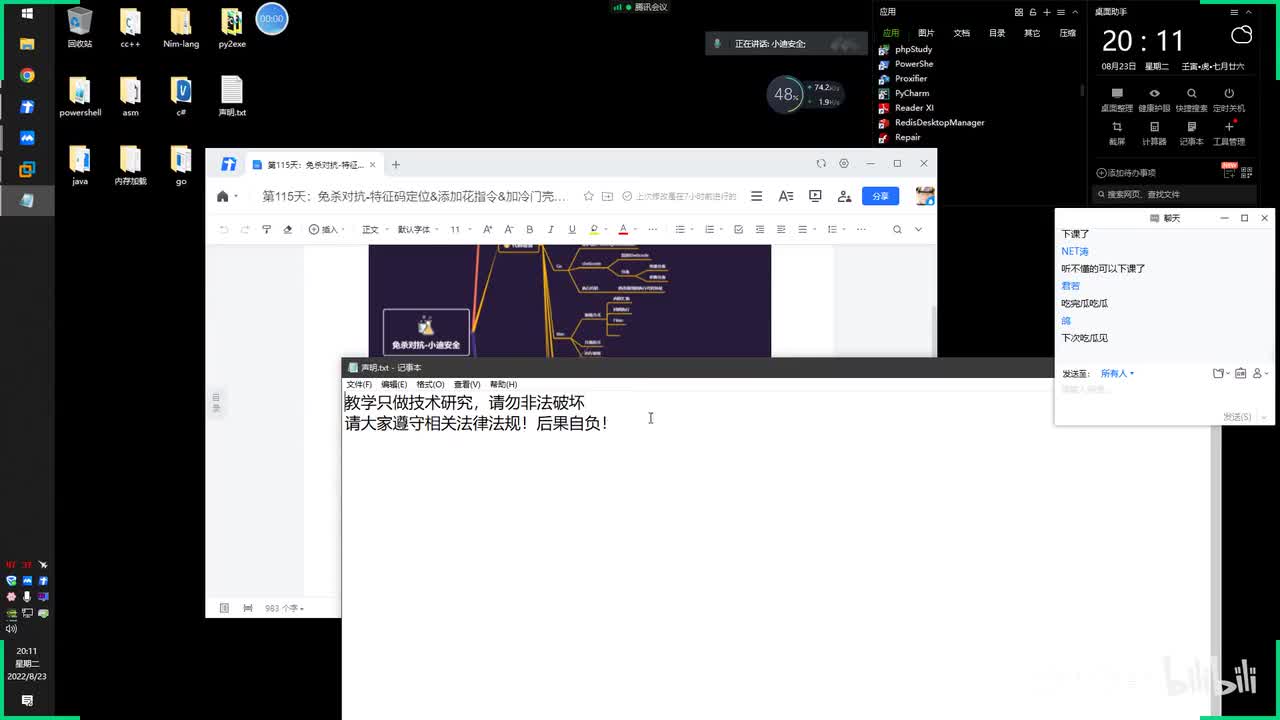Click 添加待办事项 add to-do link
Screen dimensions: 1280x720
coord(1127,173)
